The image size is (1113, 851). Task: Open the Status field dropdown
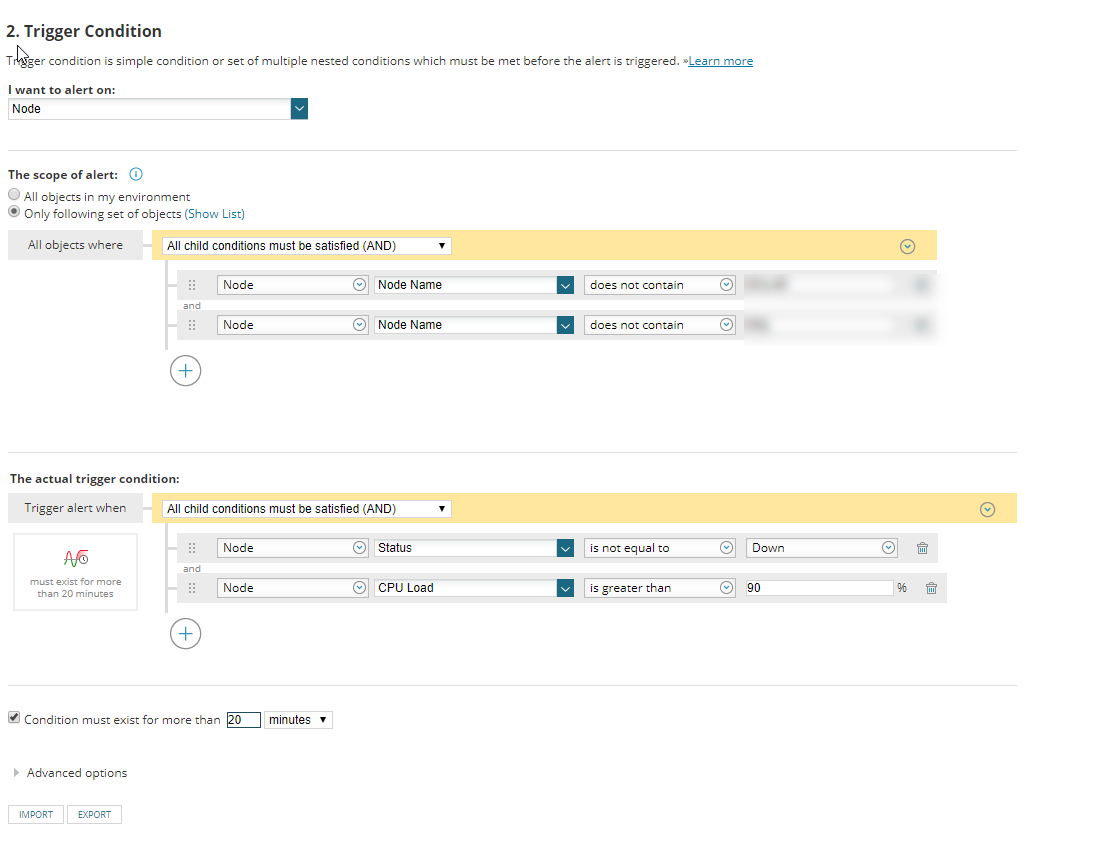coord(474,548)
